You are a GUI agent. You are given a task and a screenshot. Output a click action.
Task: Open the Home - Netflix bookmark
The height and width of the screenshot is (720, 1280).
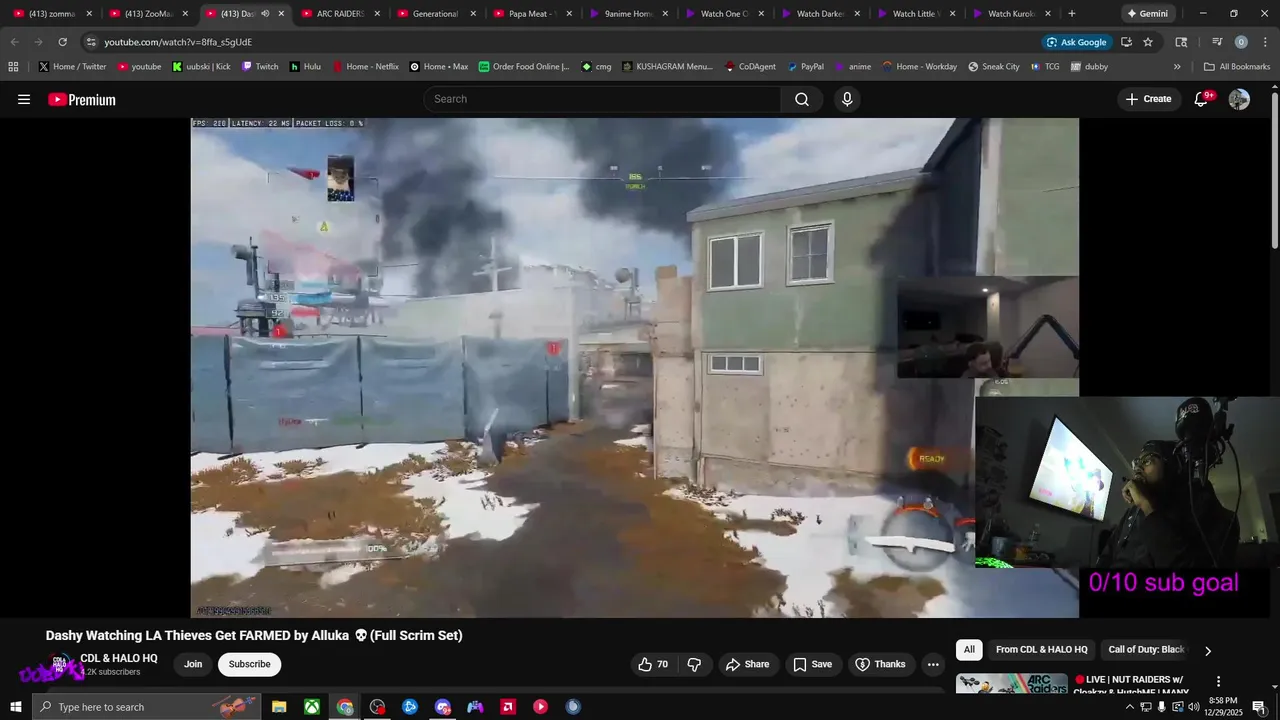[365, 67]
